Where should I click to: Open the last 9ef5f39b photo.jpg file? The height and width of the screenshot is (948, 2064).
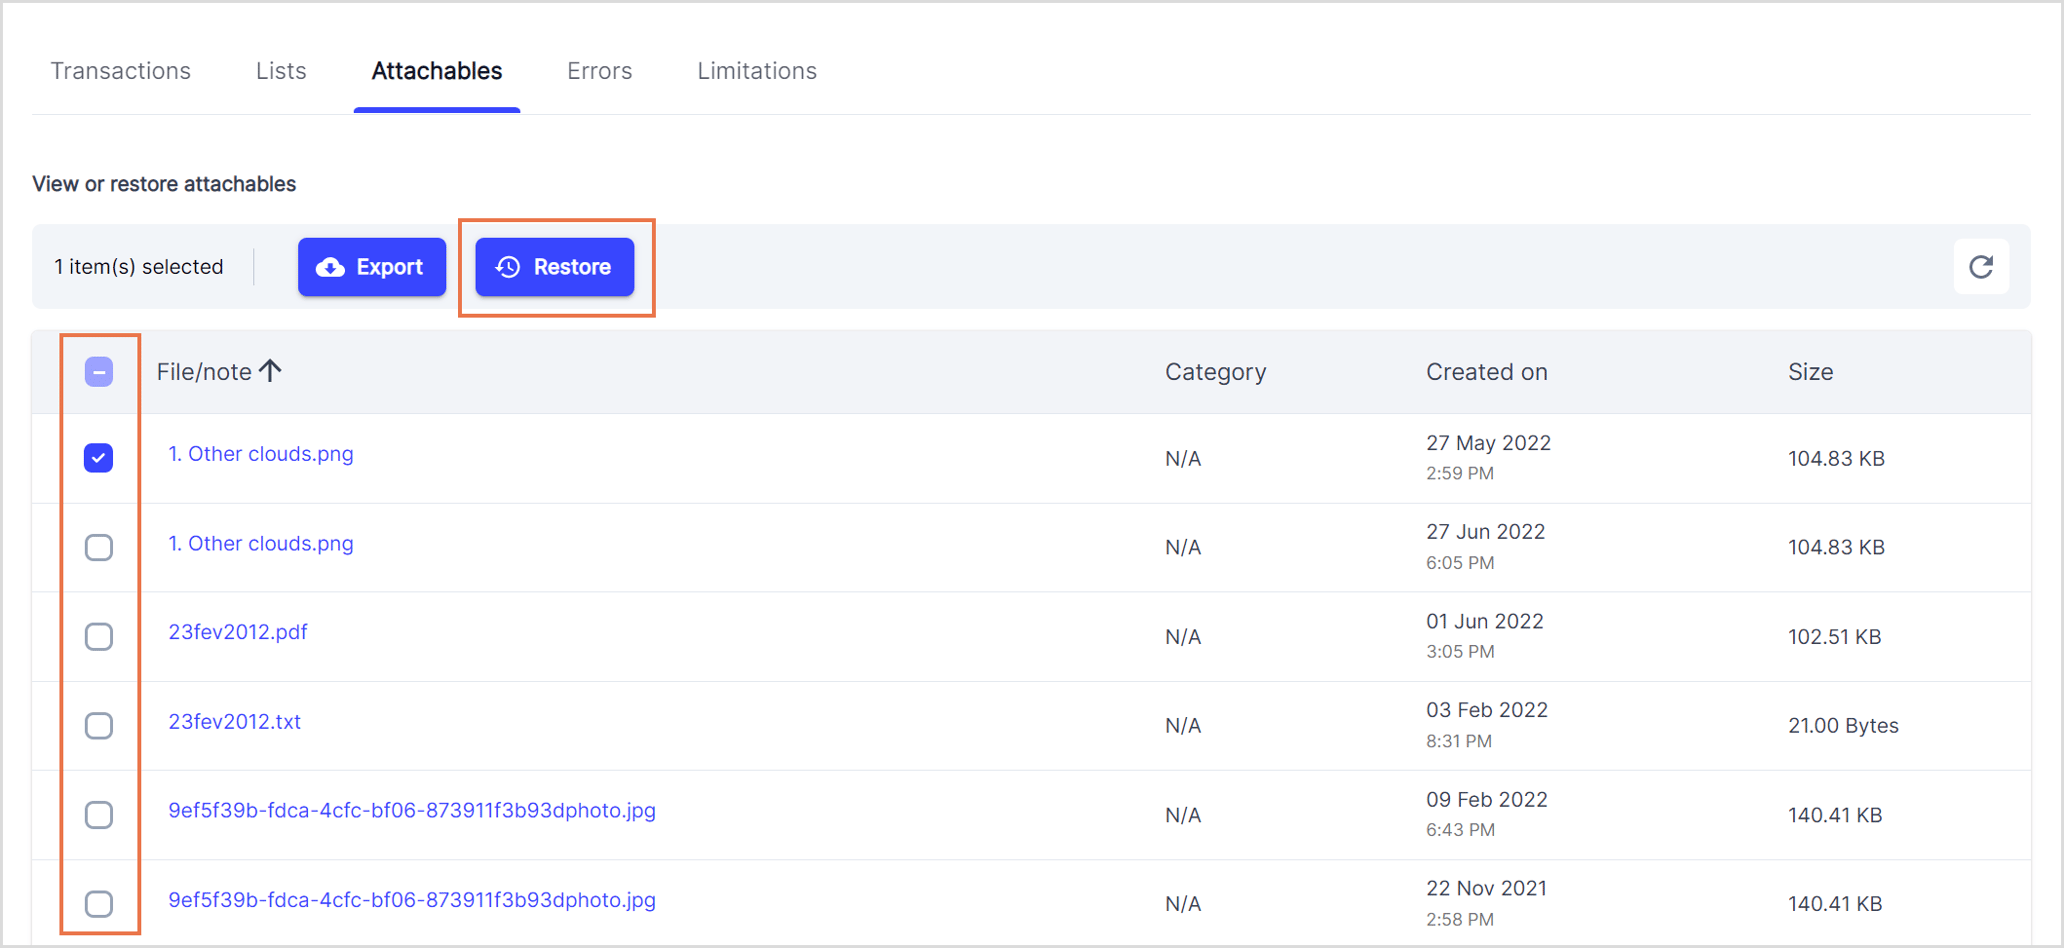(411, 900)
